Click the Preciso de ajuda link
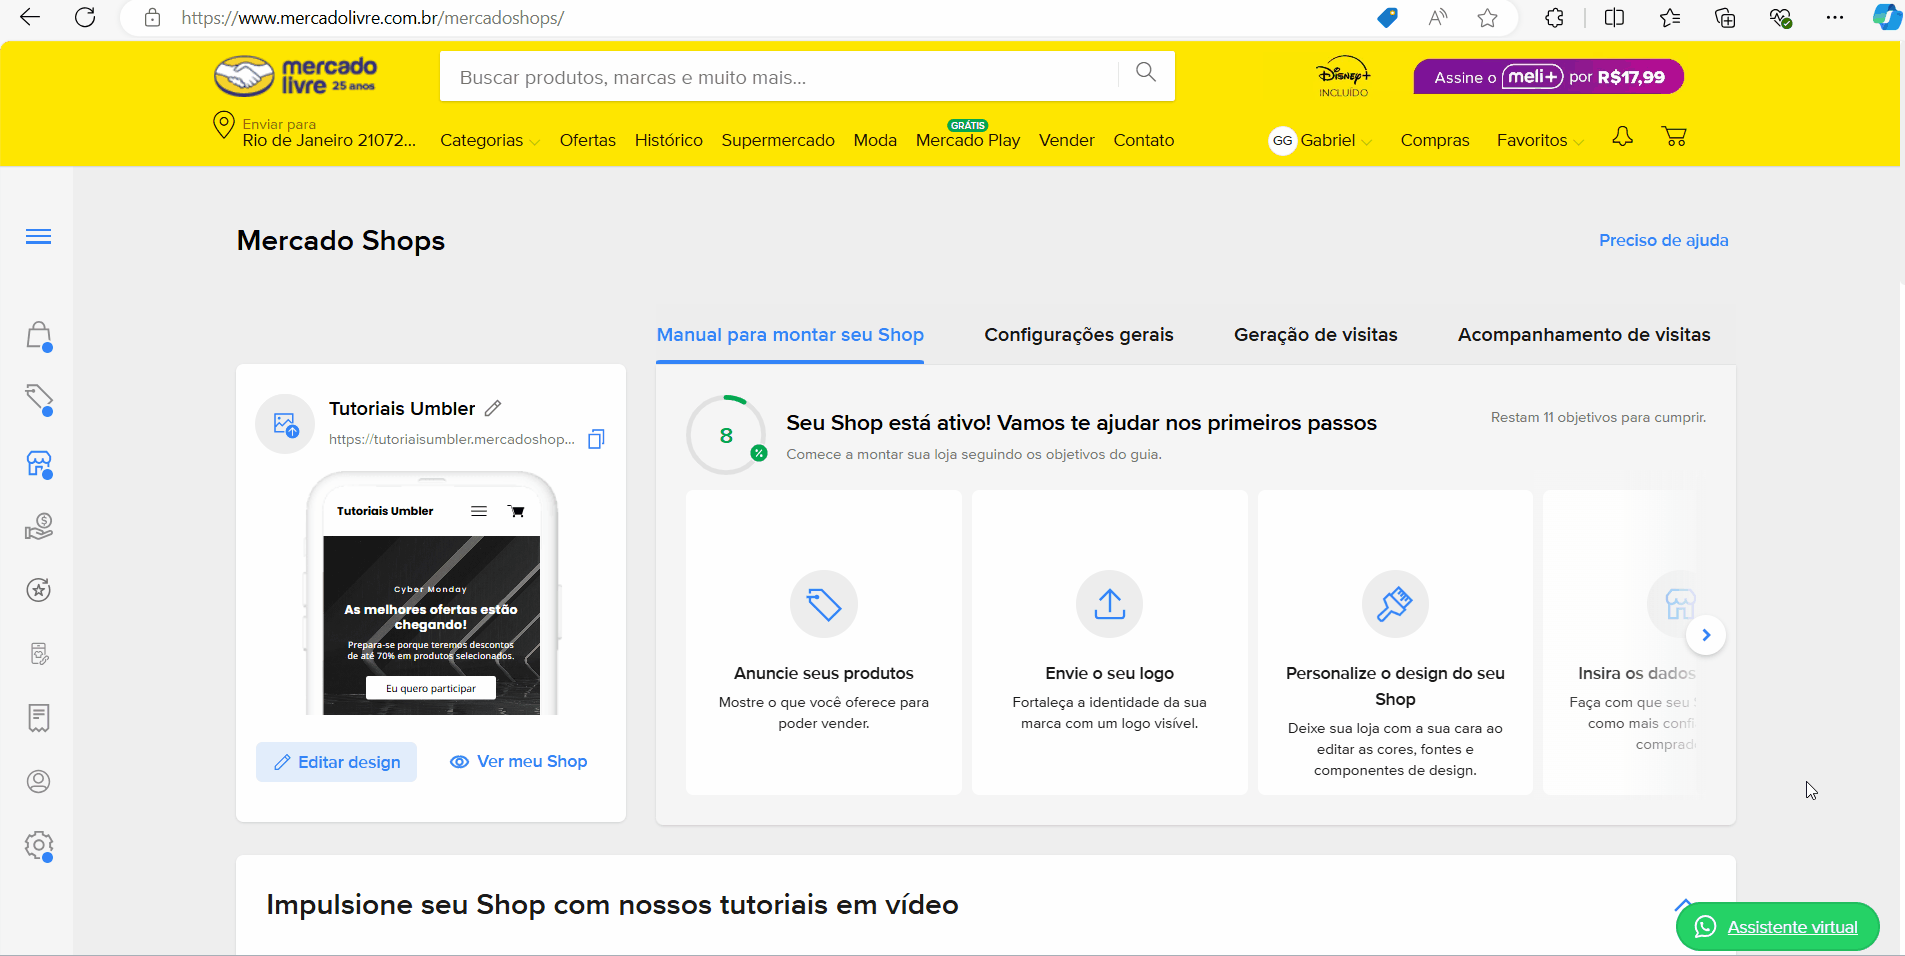The height and width of the screenshot is (956, 1905). [1663, 240]
